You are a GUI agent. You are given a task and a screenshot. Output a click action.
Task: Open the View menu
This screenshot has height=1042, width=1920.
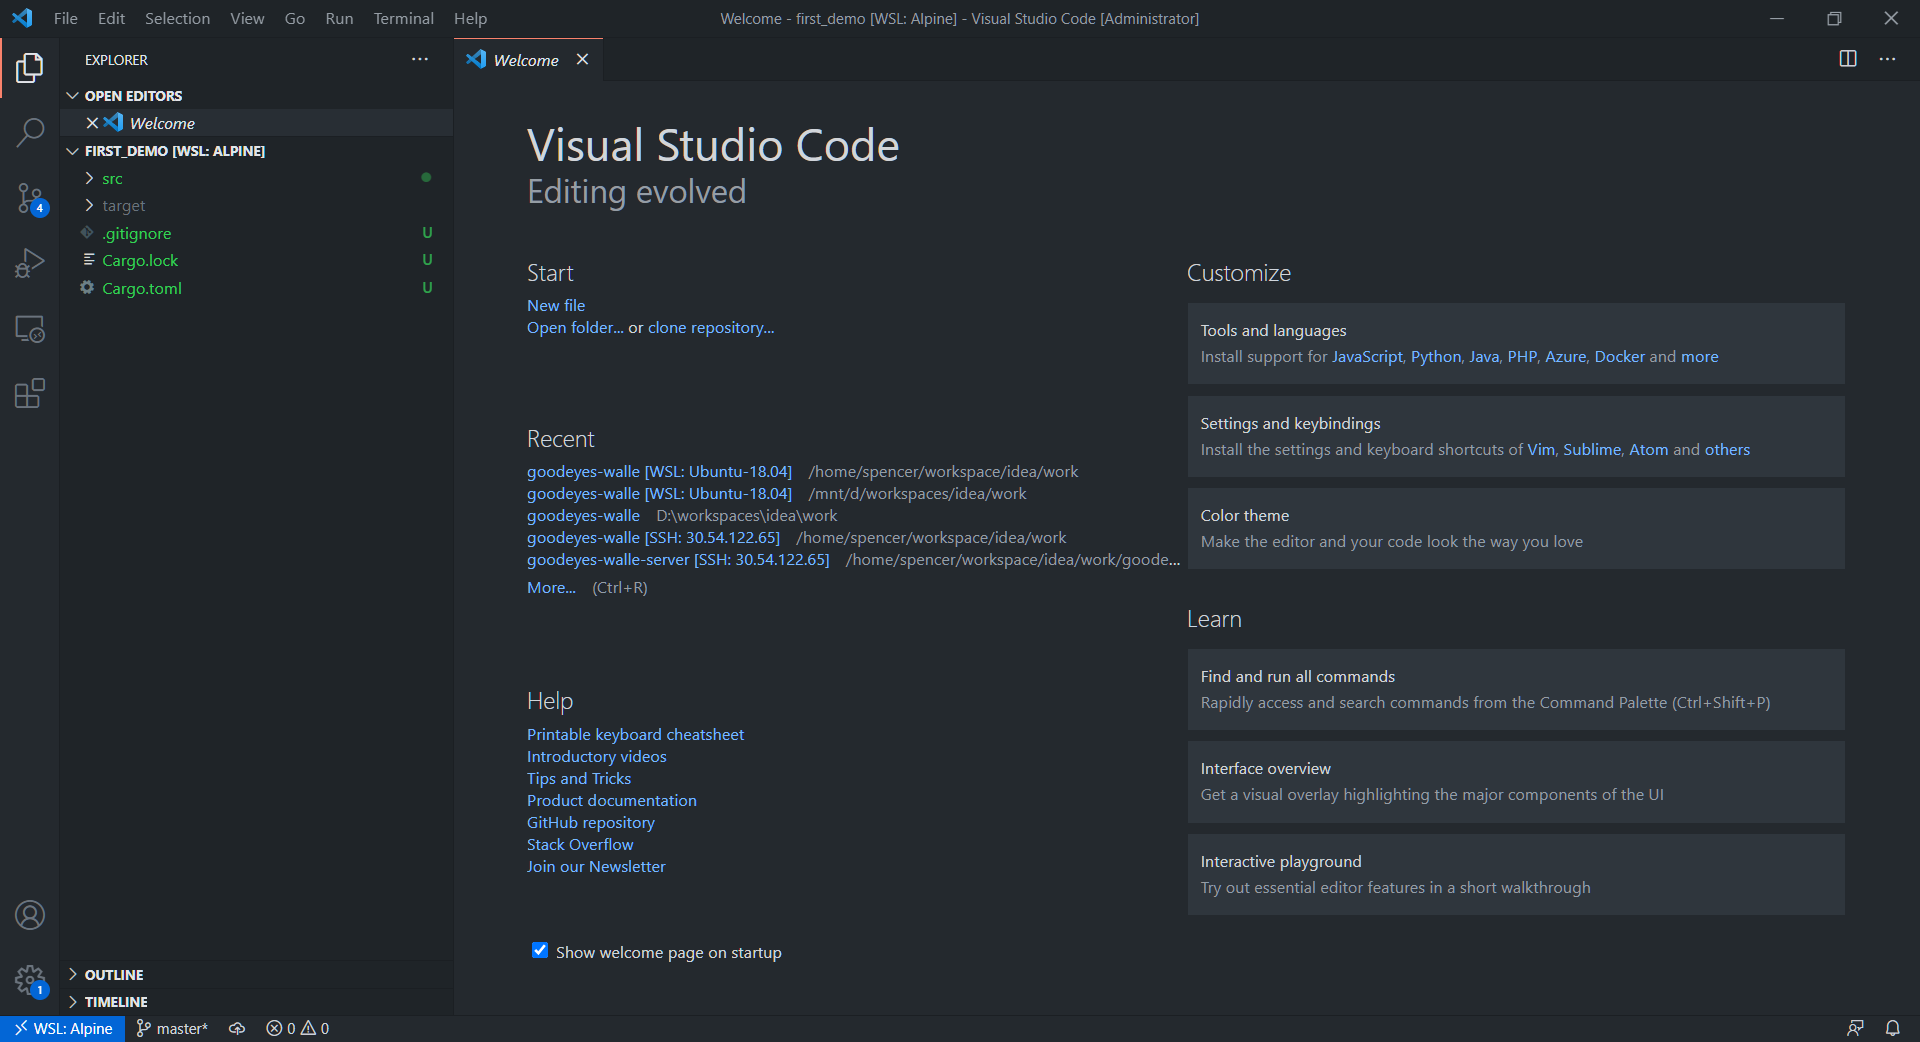click(x=247, y=18)
